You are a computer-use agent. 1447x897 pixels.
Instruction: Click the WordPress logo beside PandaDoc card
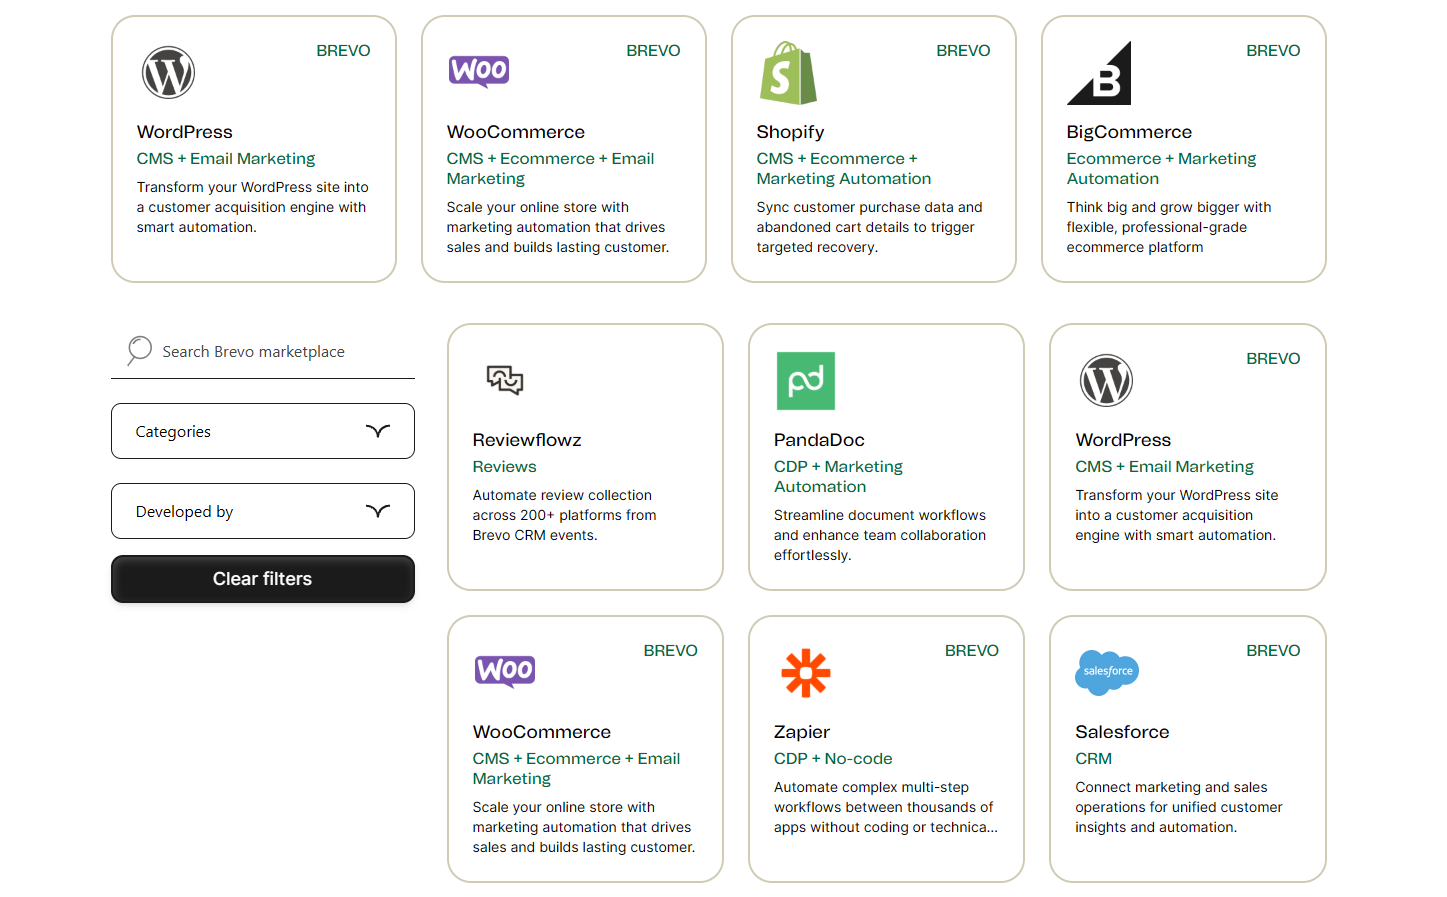tap(1106, 381)
